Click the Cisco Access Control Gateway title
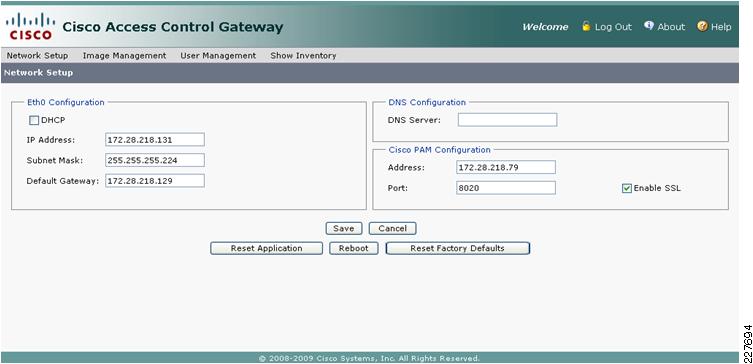 (173, 27)
